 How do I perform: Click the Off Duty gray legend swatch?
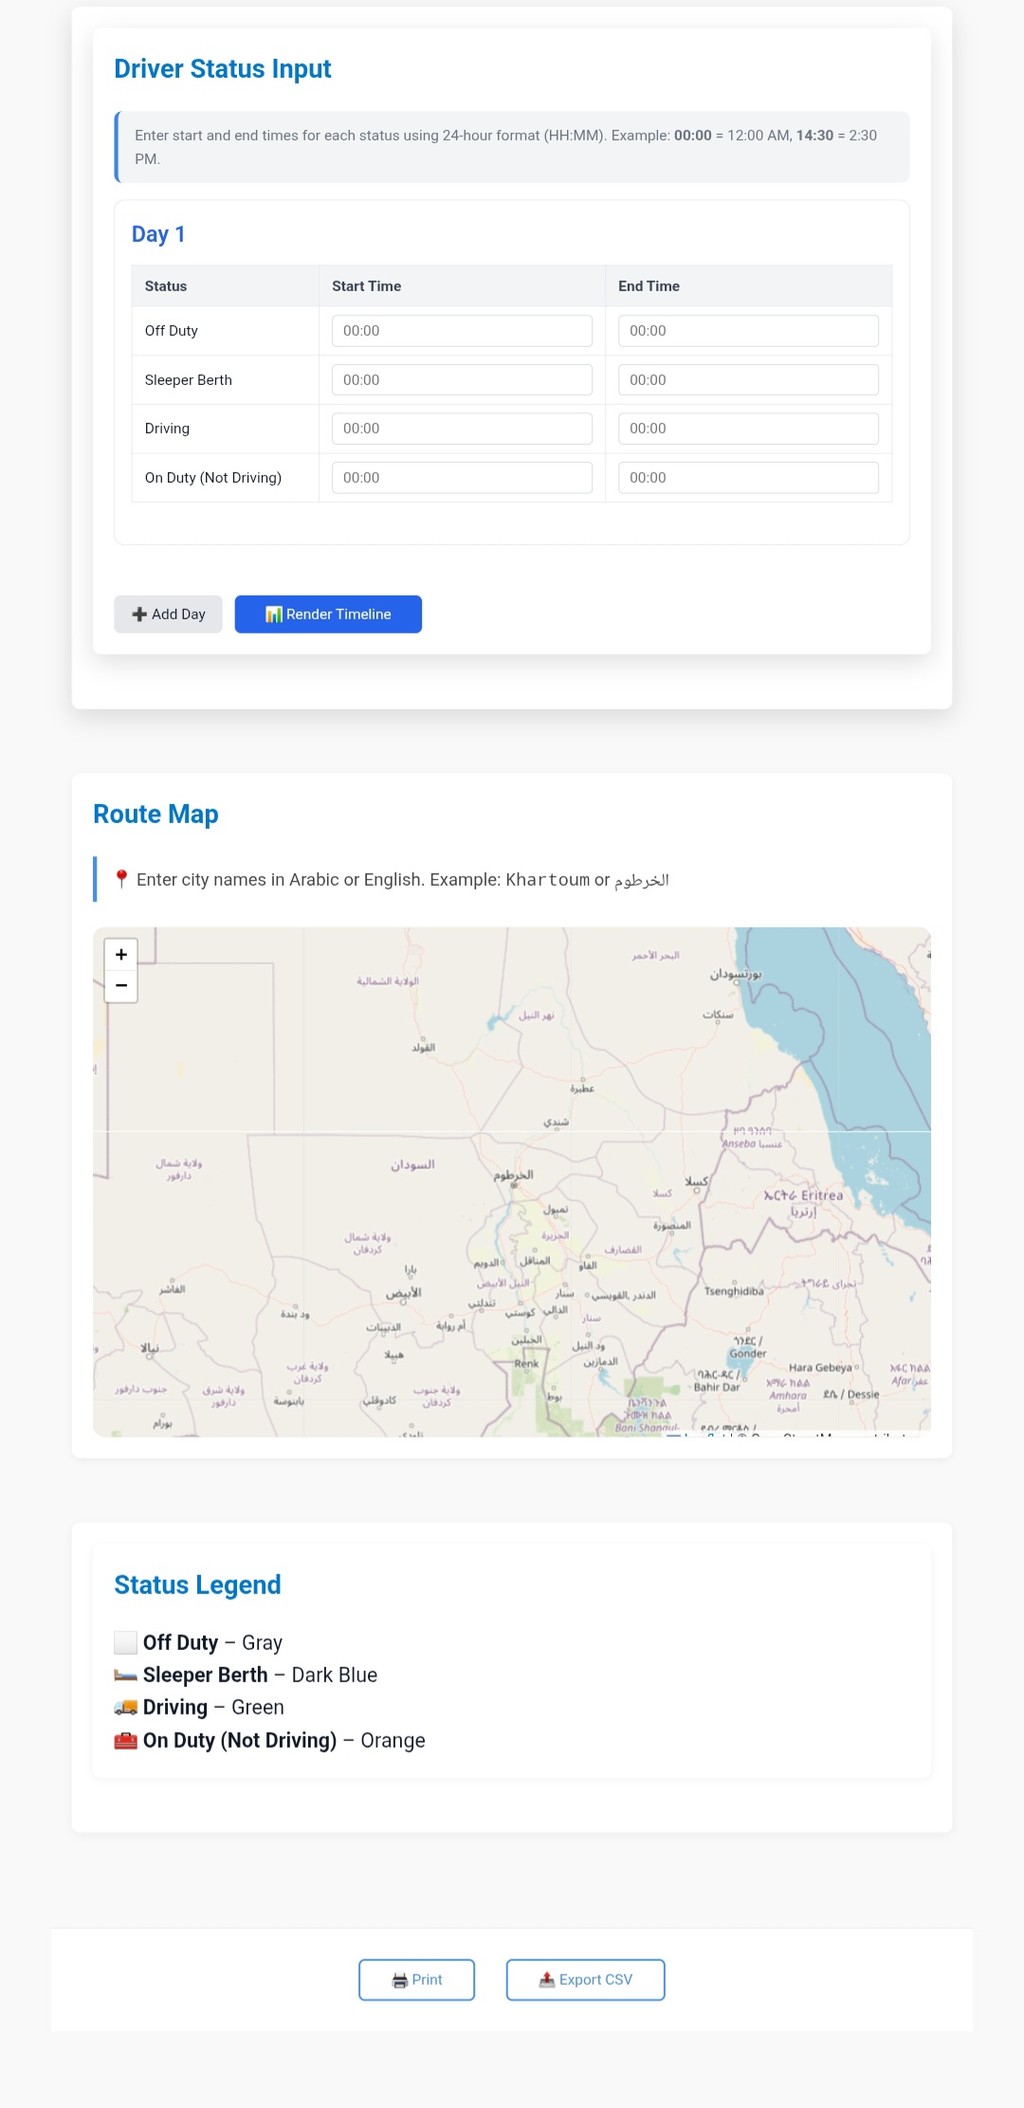point(125,1642)
